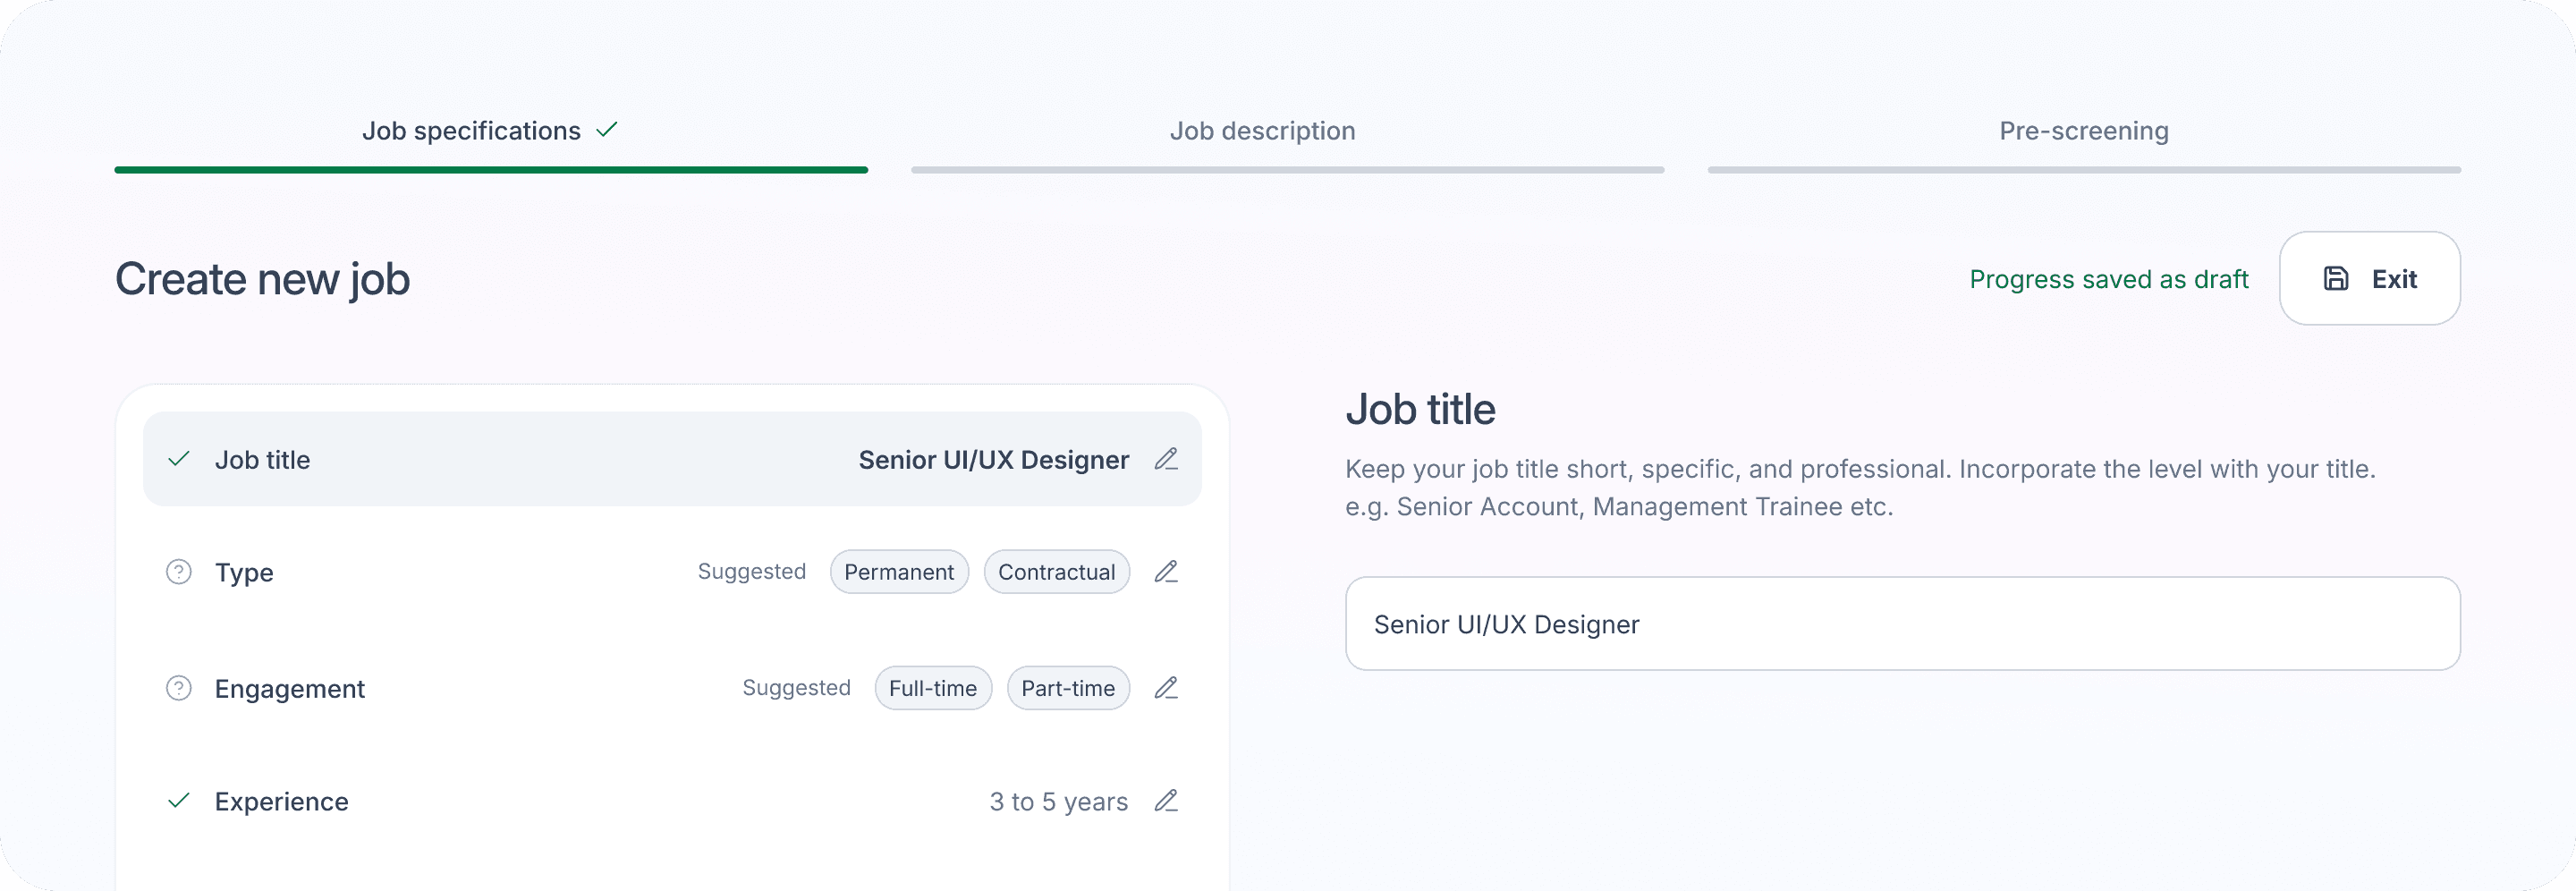This screenshot has width=2576, height=891.
Task: Click the green checkmark beside Job title
Action: tap(179, 459)
